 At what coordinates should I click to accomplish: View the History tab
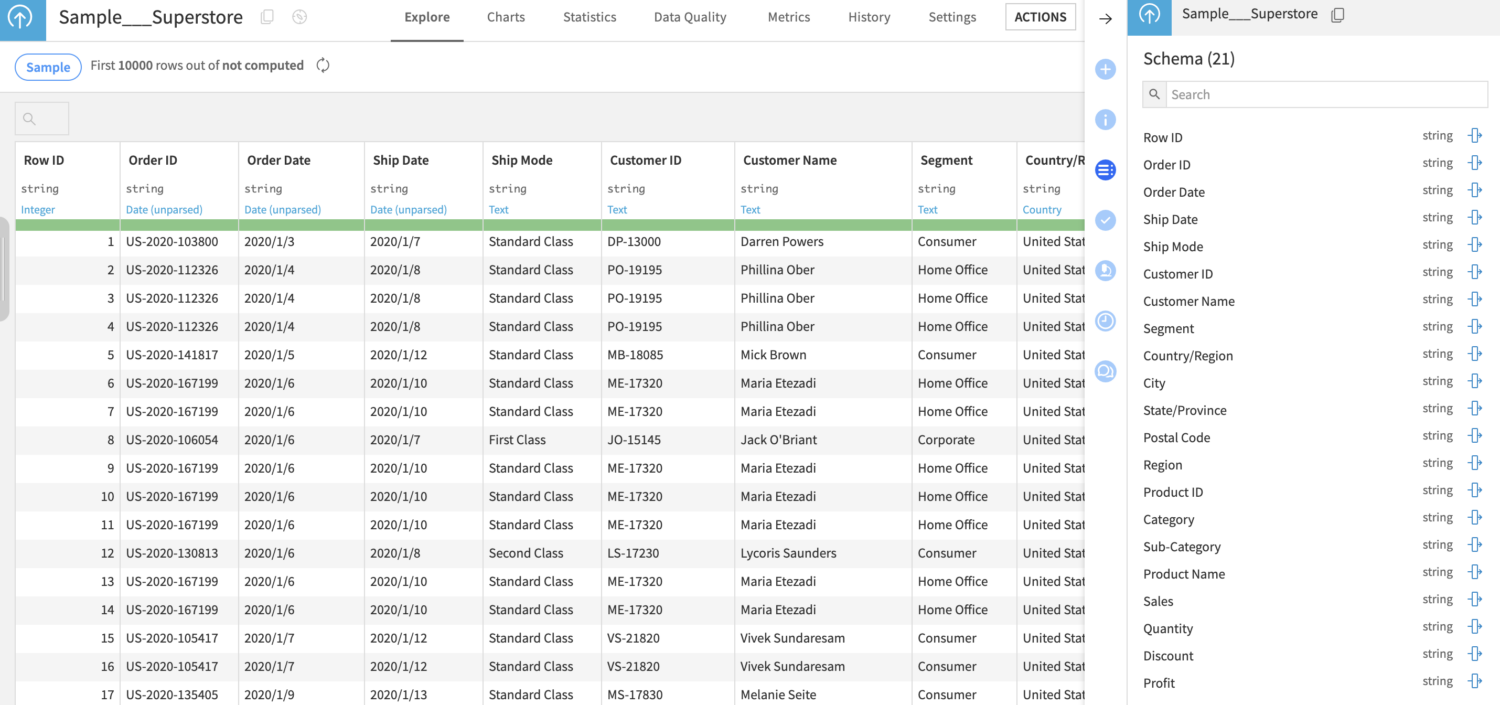[869, 17]
